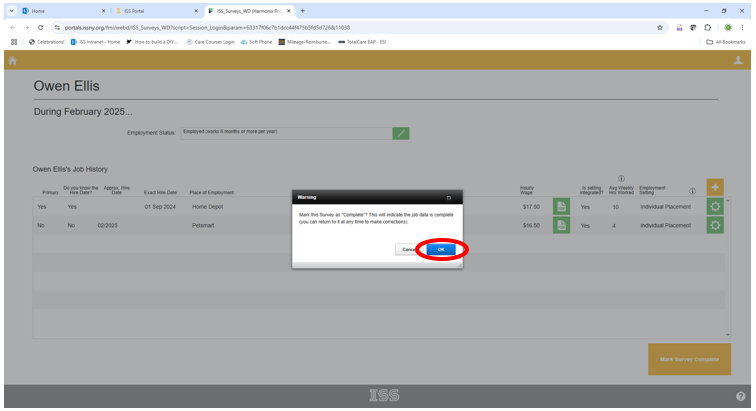Open the Petsmart job document icon
Image resolution: width=756 pixels, height=411 pixels.
[562, 225]
